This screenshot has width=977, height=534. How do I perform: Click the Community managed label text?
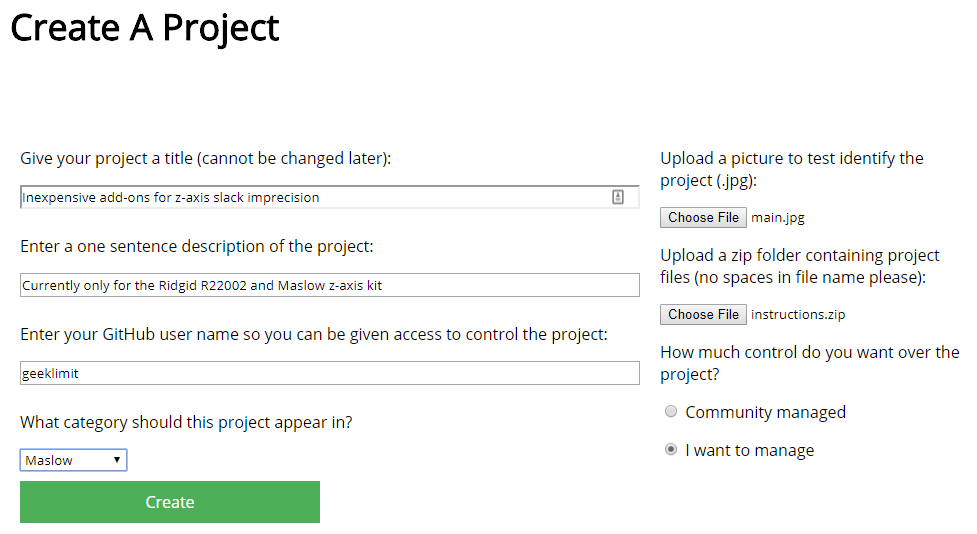tap(765, 412)
